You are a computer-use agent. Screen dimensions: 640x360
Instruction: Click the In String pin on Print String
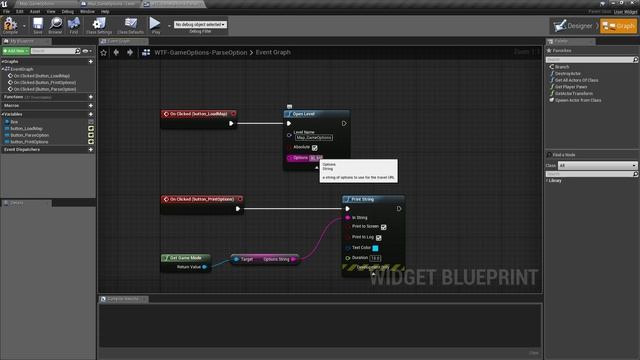point(348,218)
